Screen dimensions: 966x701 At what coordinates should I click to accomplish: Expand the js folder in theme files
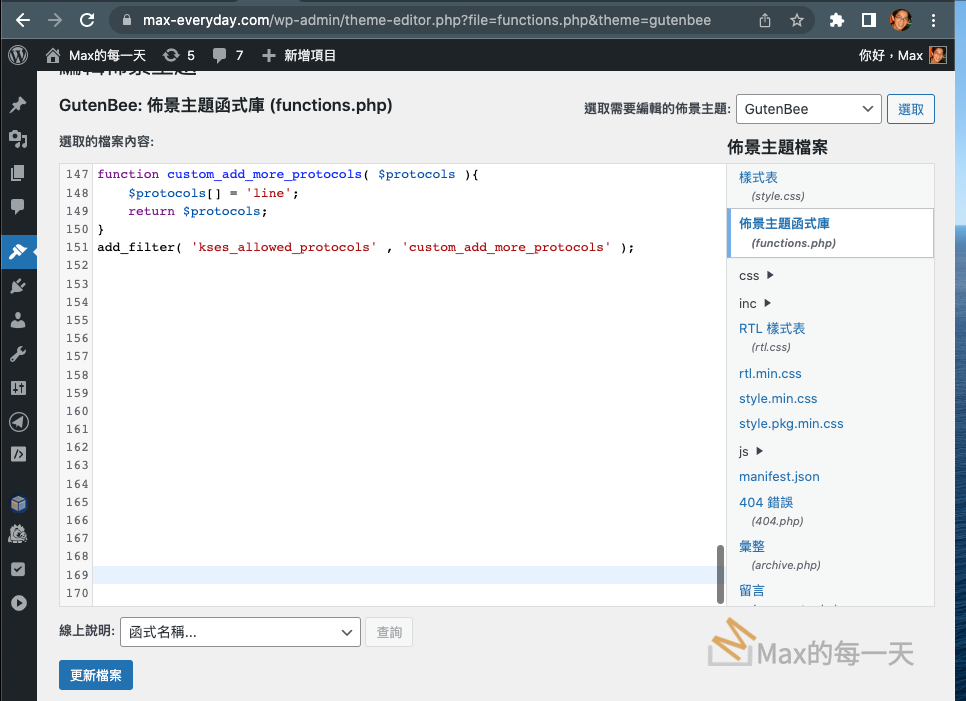point(750,451)
